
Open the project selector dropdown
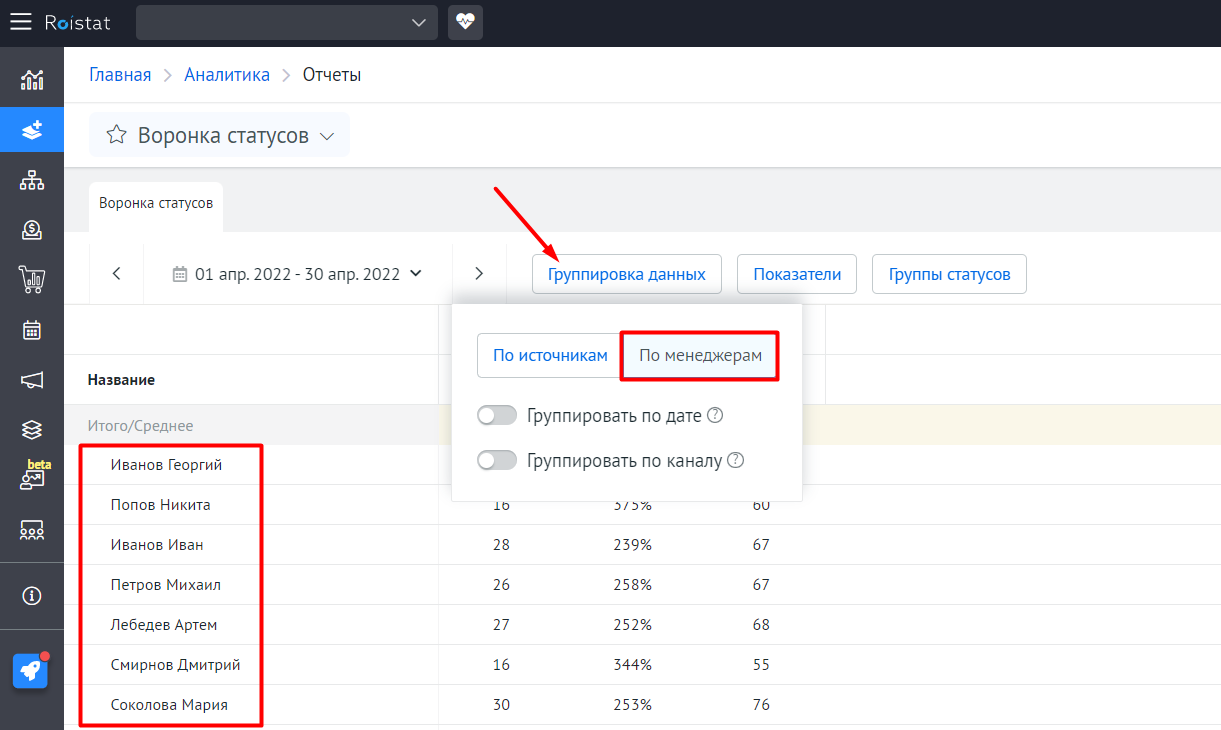pyautogui.click(x=286, y=22)
